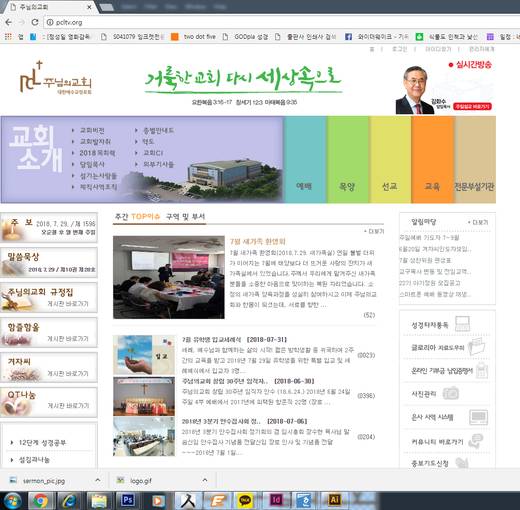Click 더보기 above the featured article

click(374, 231)
